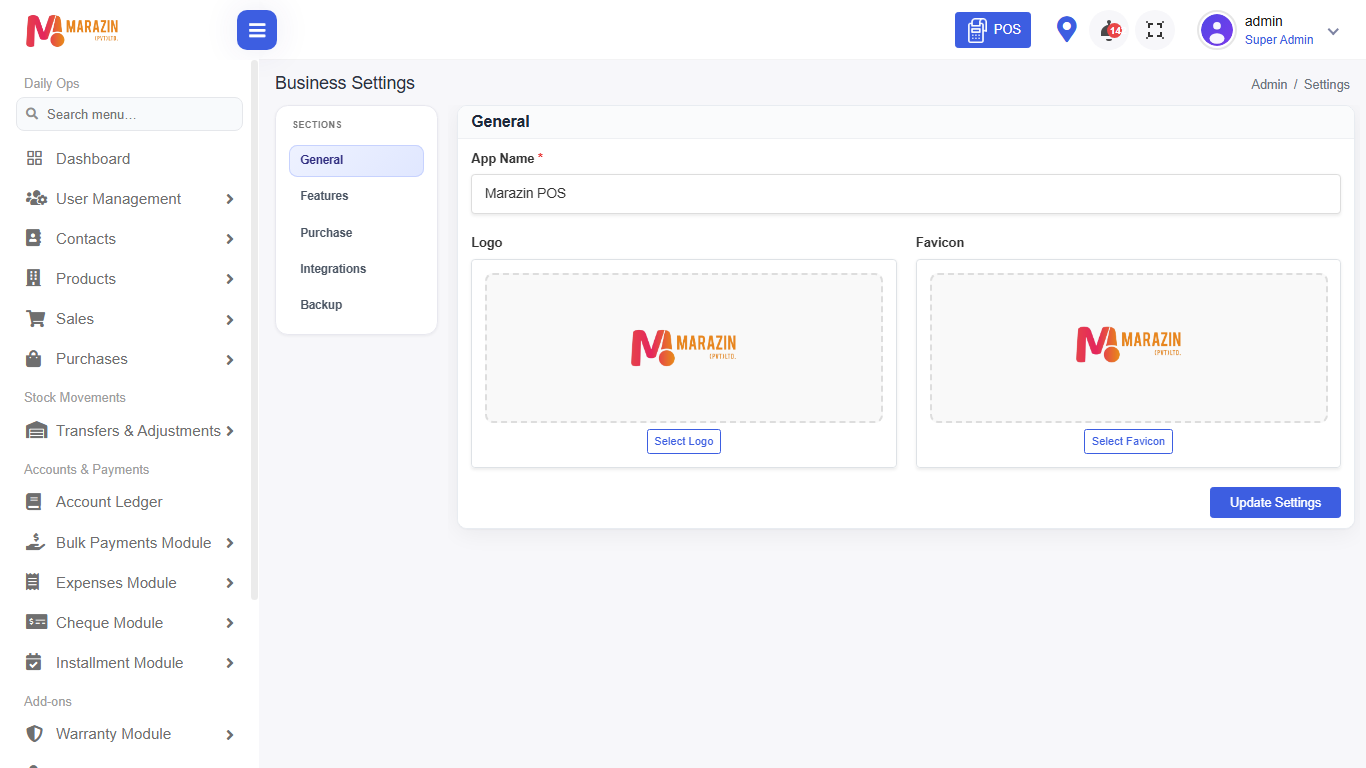
Task: Expand the Products submenu chevron
Action: pos(230,279)
